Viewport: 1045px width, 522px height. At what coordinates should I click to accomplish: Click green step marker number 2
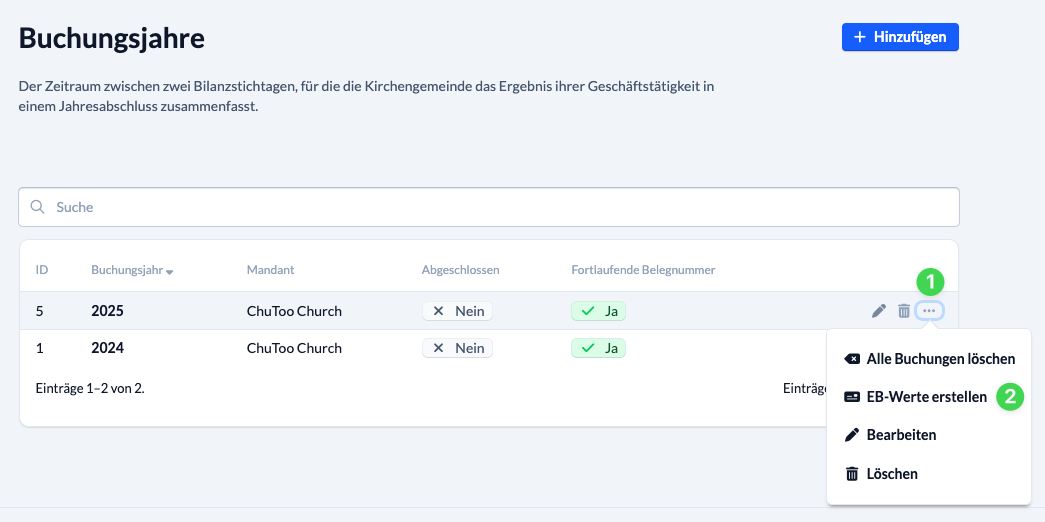1010,397
